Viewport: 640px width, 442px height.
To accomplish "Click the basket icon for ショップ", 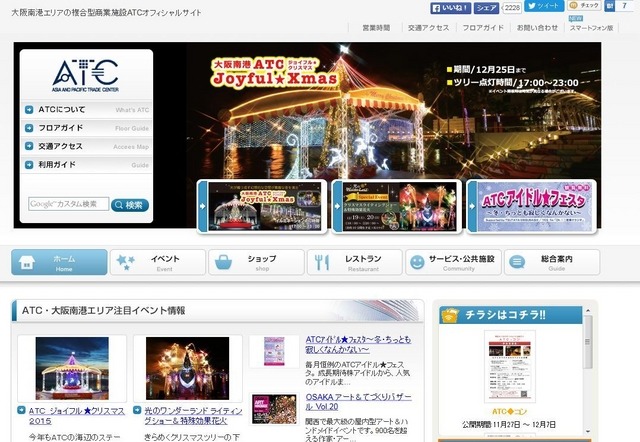I will 223,262.
